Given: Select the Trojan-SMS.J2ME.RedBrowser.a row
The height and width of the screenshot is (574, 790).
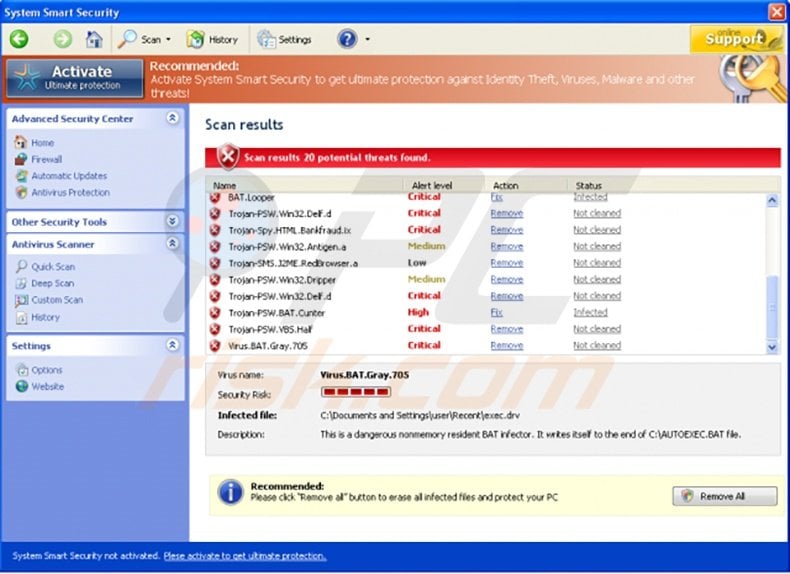Looking at the screenshot, I should (x=486, y=263).
